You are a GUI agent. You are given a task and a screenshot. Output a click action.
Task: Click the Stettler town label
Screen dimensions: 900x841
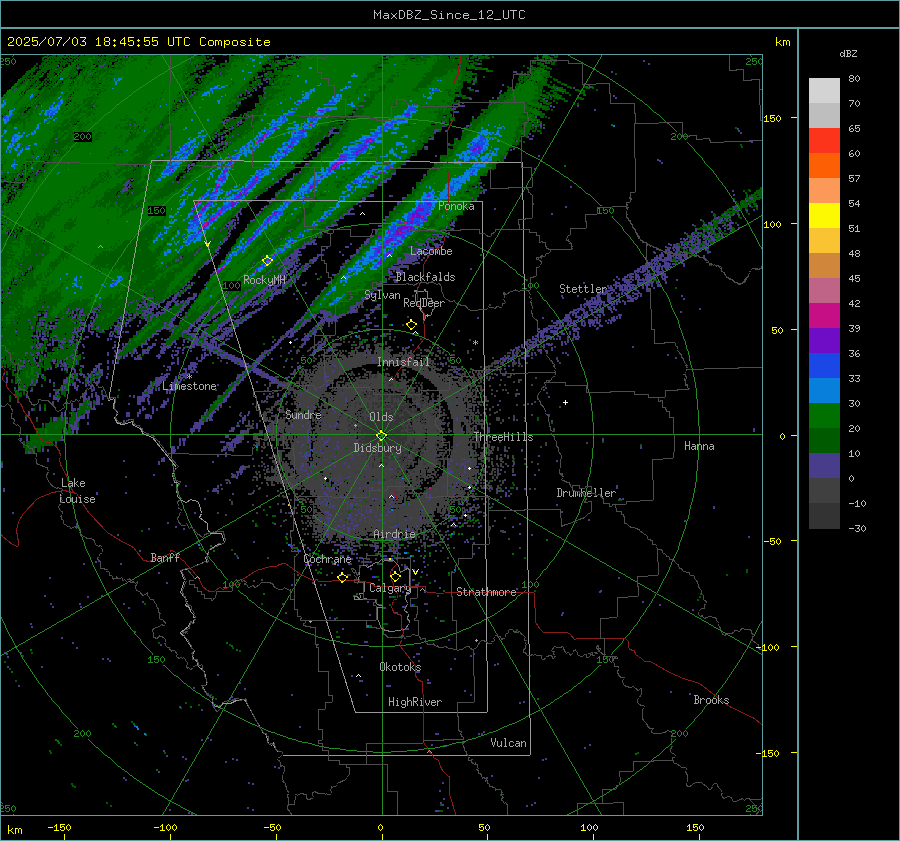pyautogui.click(x=583, y=289)
